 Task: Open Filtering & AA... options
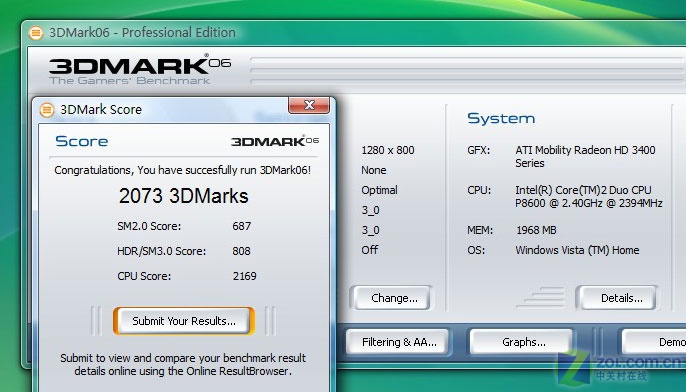[398, 342]
